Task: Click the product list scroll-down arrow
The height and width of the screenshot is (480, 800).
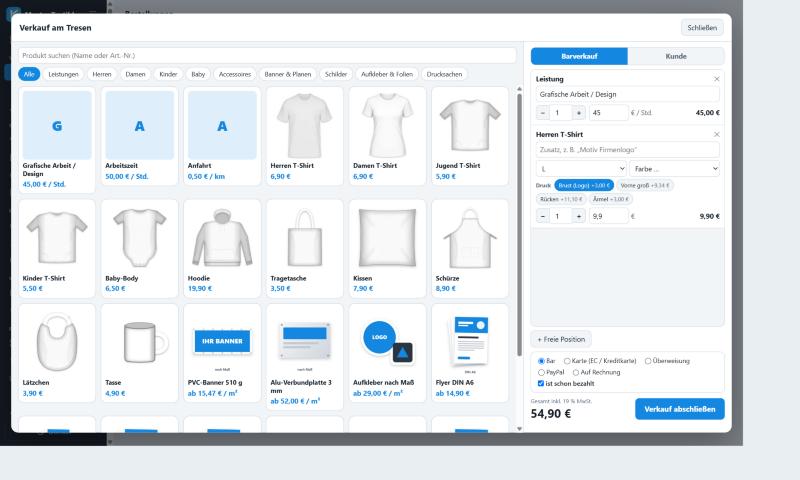Action: click(x=519, y=428)
